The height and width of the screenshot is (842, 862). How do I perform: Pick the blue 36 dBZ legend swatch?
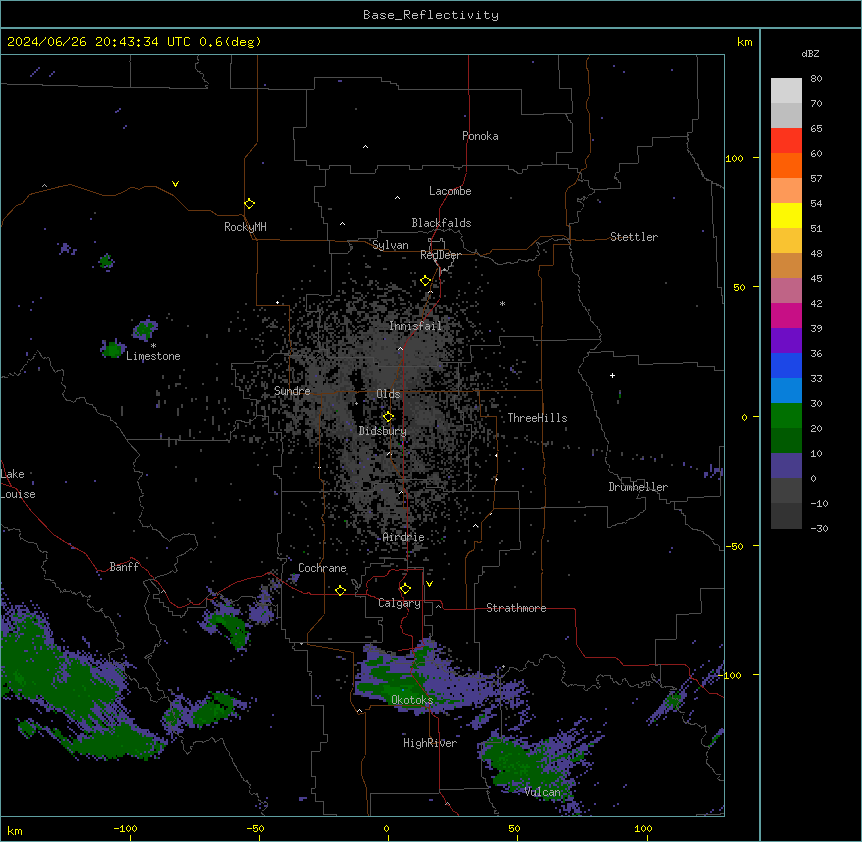[x=786, y=365]
